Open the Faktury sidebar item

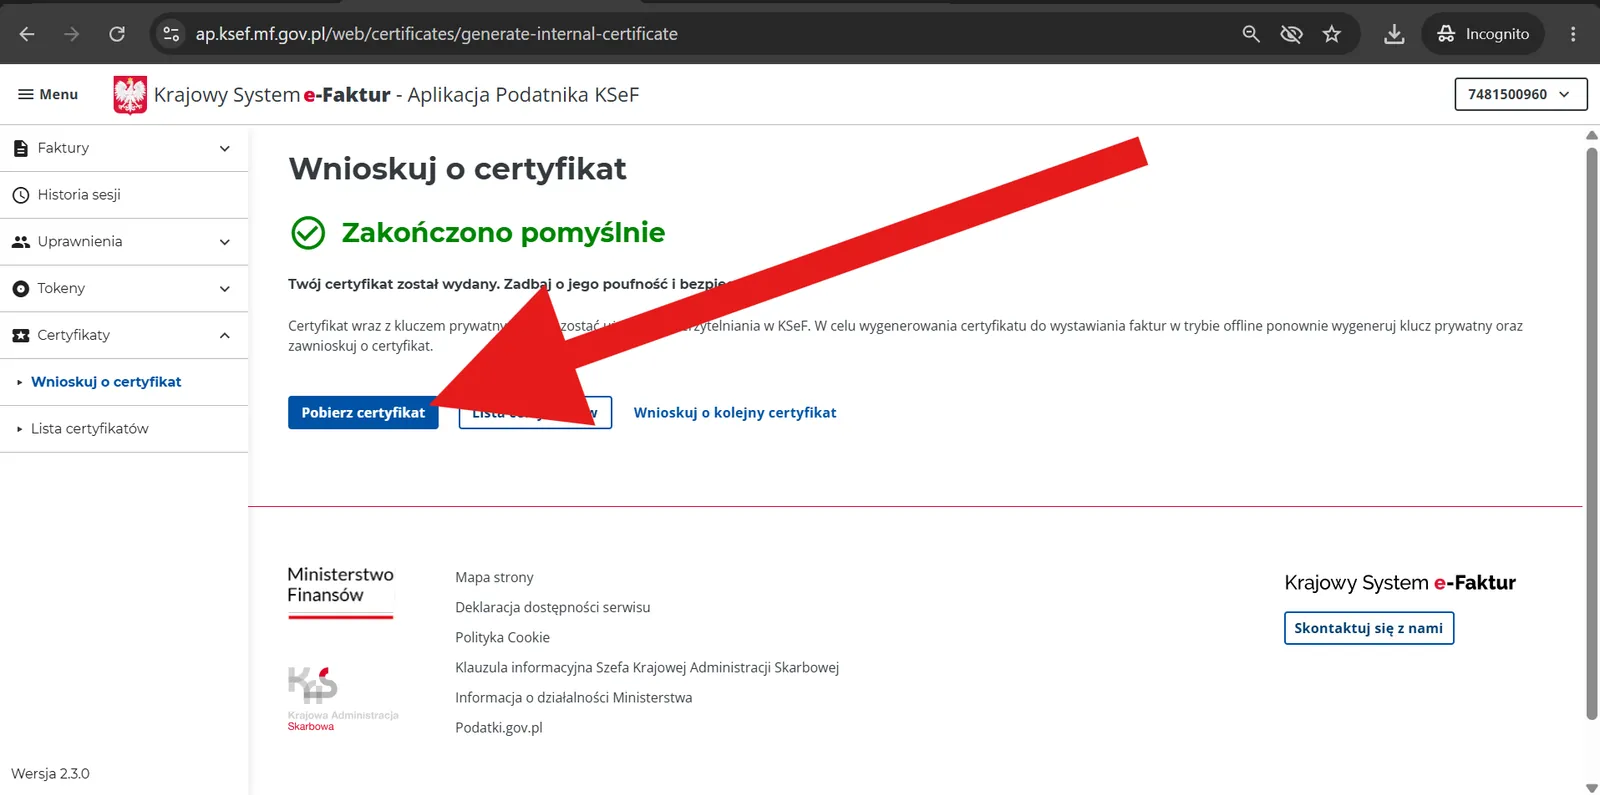[x=124, y=148]
